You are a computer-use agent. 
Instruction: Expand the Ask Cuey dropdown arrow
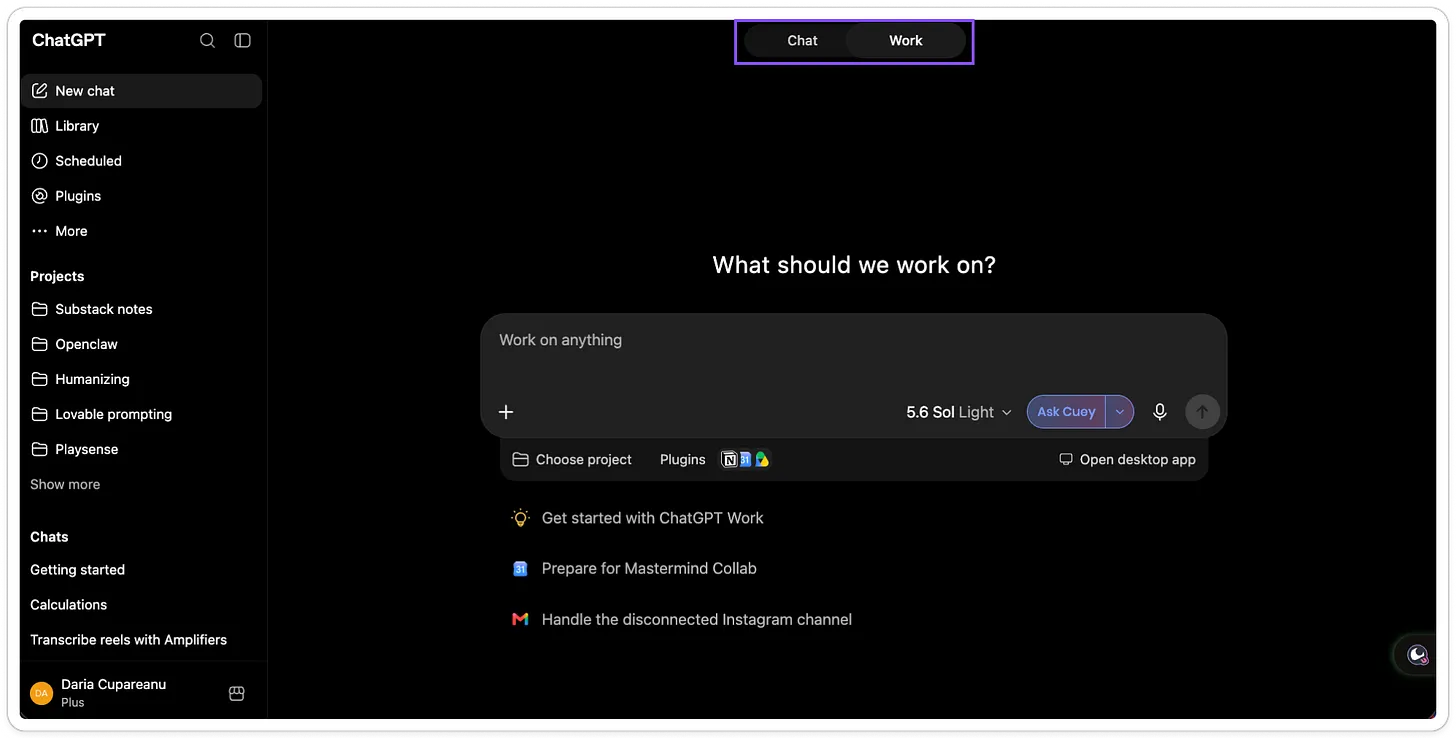[x=1120, y=412]
